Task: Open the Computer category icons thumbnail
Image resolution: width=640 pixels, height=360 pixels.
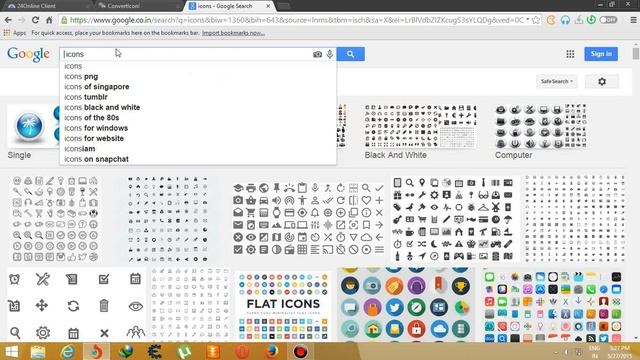Action: click(541, 126)
